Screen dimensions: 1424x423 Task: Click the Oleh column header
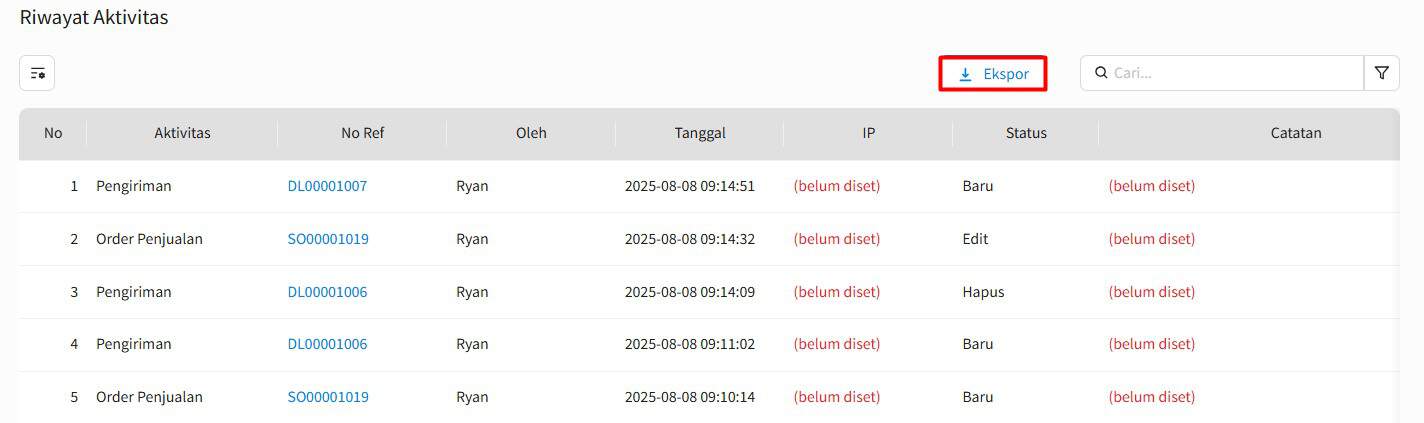click(x=531, y=133)
